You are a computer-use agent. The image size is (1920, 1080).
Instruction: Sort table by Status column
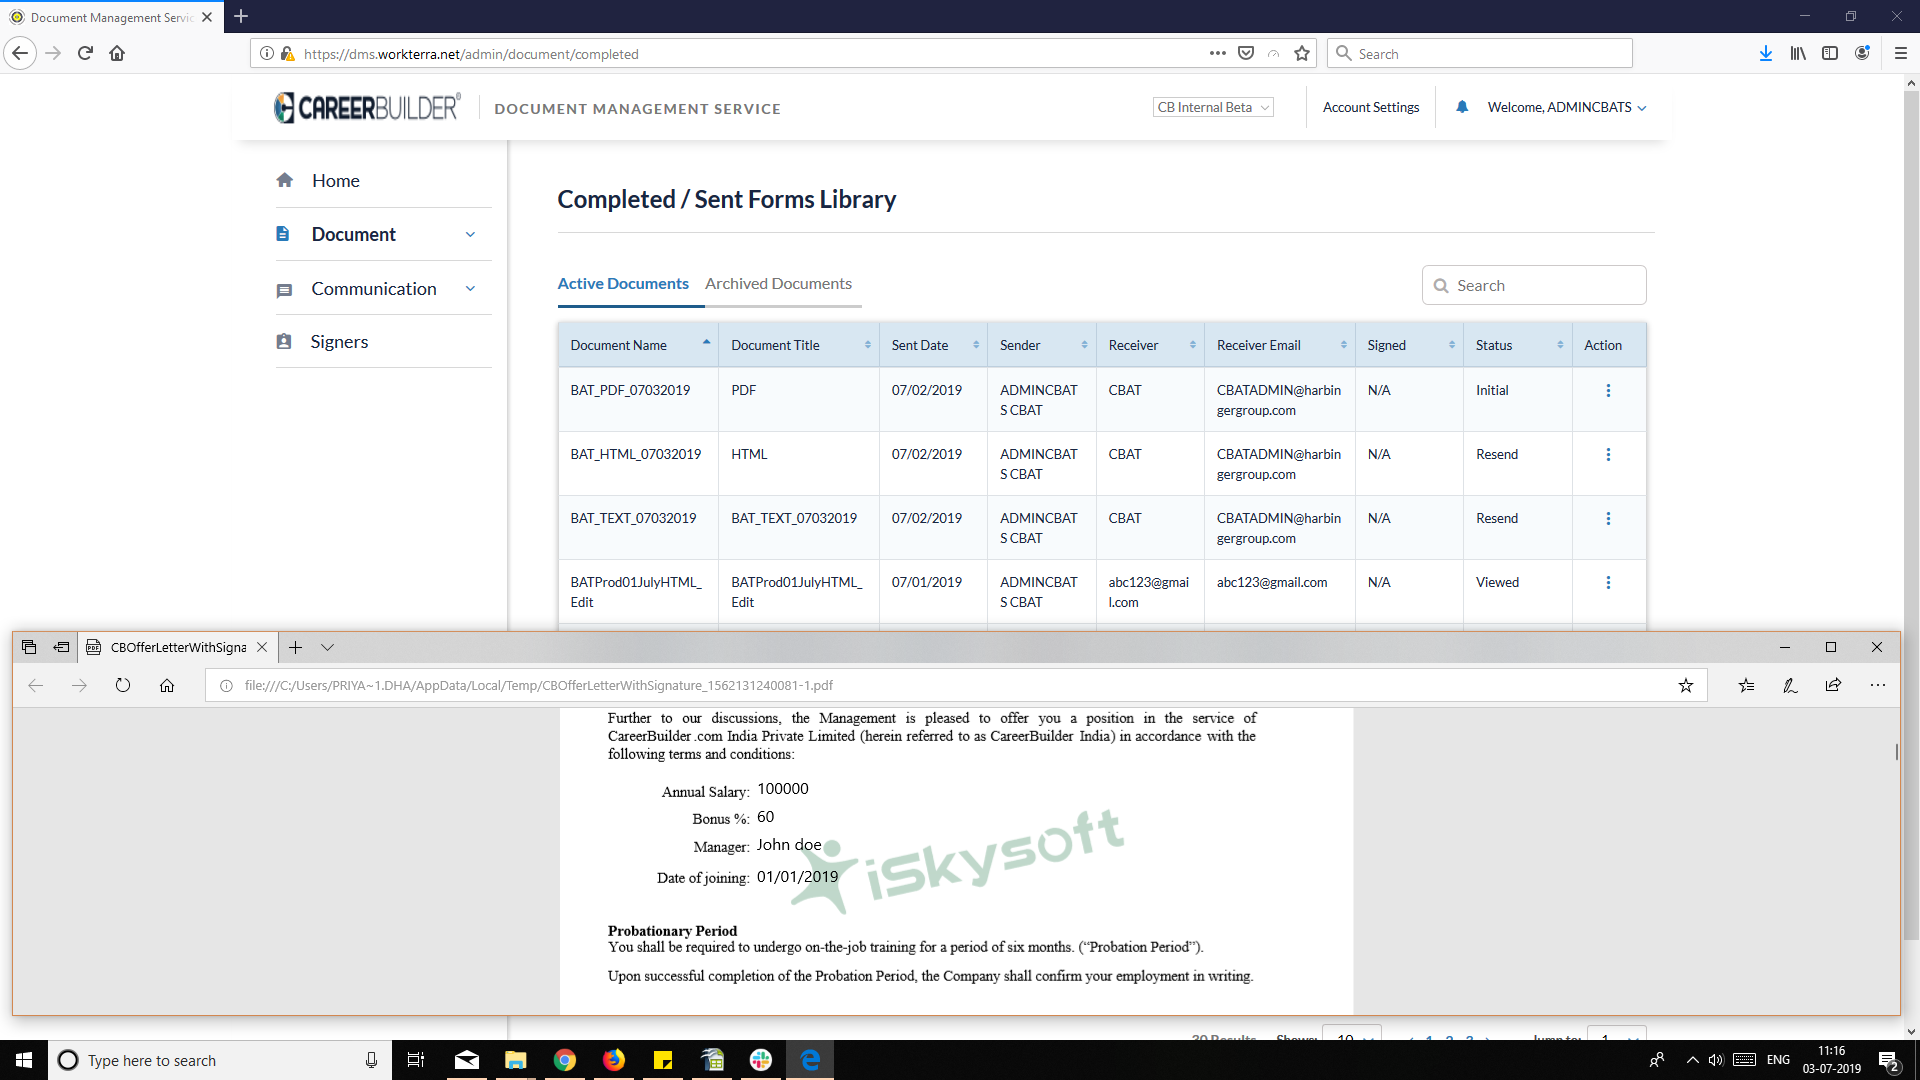(1518, 345)
